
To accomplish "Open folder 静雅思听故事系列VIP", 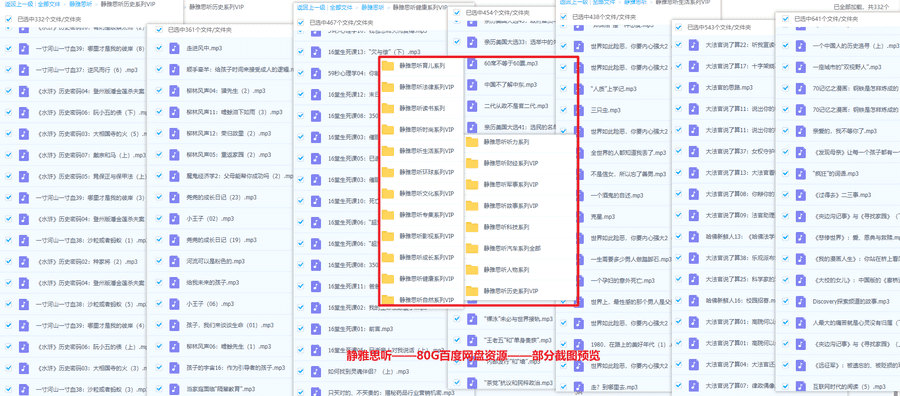I will coord(510,205).
